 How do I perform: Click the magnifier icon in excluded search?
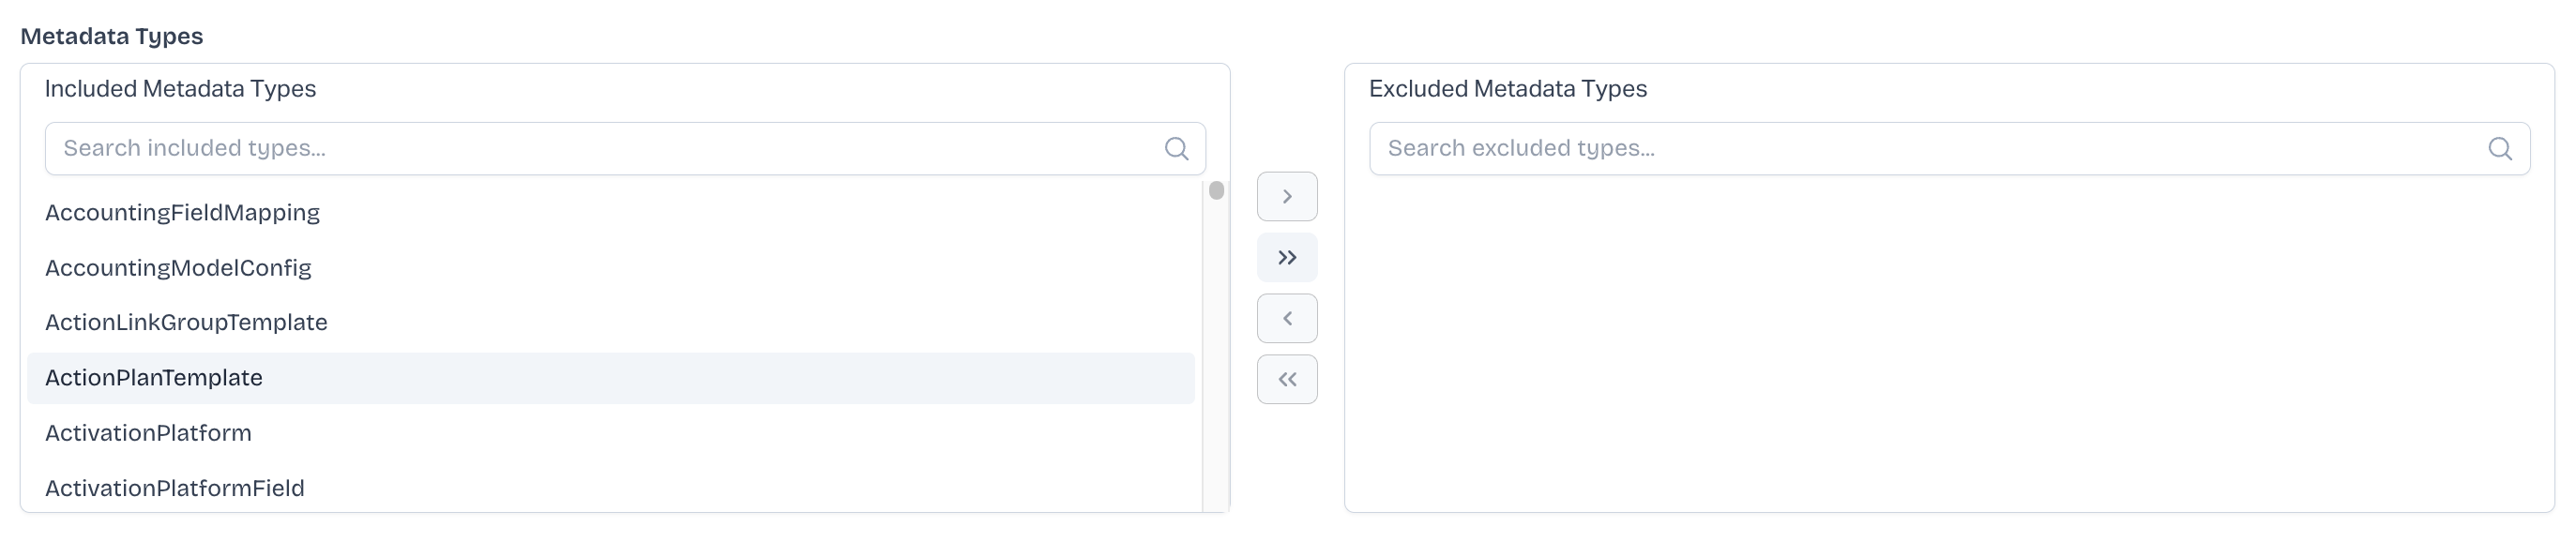point(2499,149)
